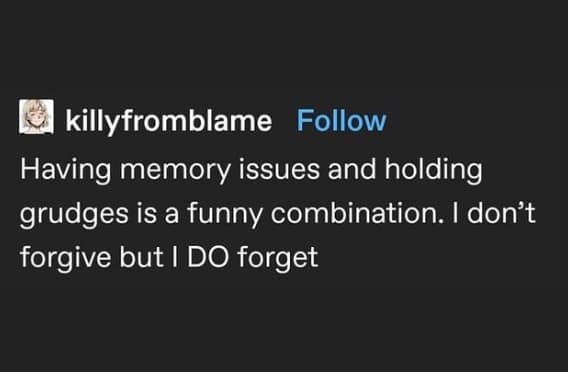Click the word 'funny' in the post
568x372 pixels.
tap(225, 213)
